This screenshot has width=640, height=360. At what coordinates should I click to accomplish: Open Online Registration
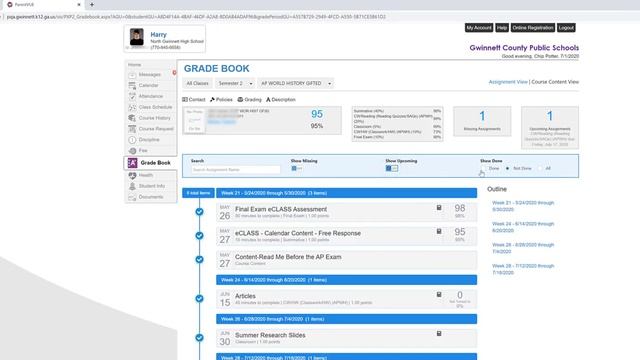pos(533,28)
